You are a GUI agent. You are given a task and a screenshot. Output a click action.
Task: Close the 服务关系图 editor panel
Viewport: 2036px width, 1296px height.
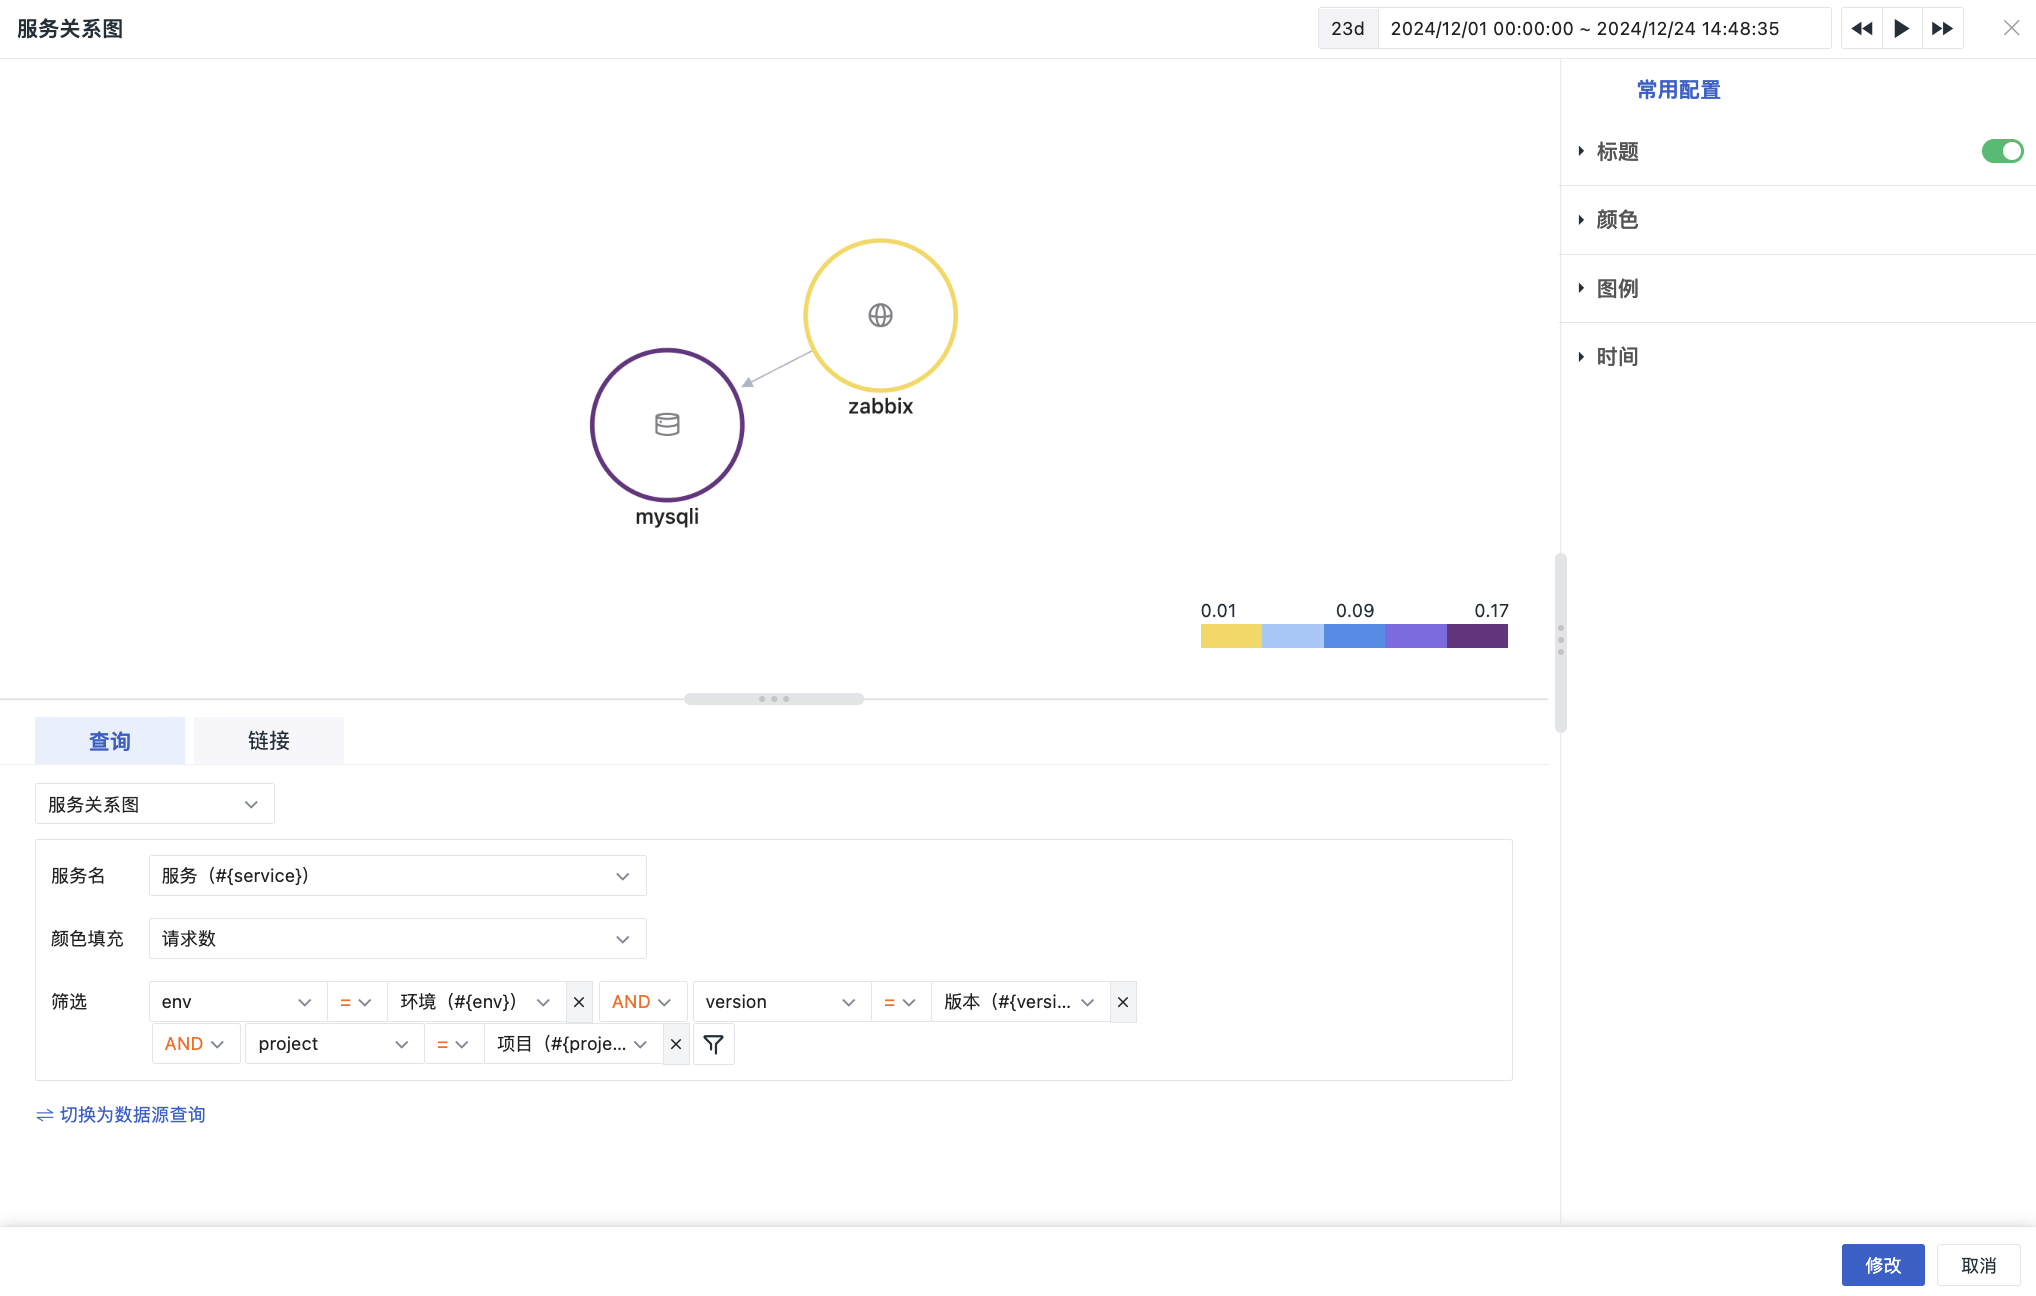click(2011, 28)
